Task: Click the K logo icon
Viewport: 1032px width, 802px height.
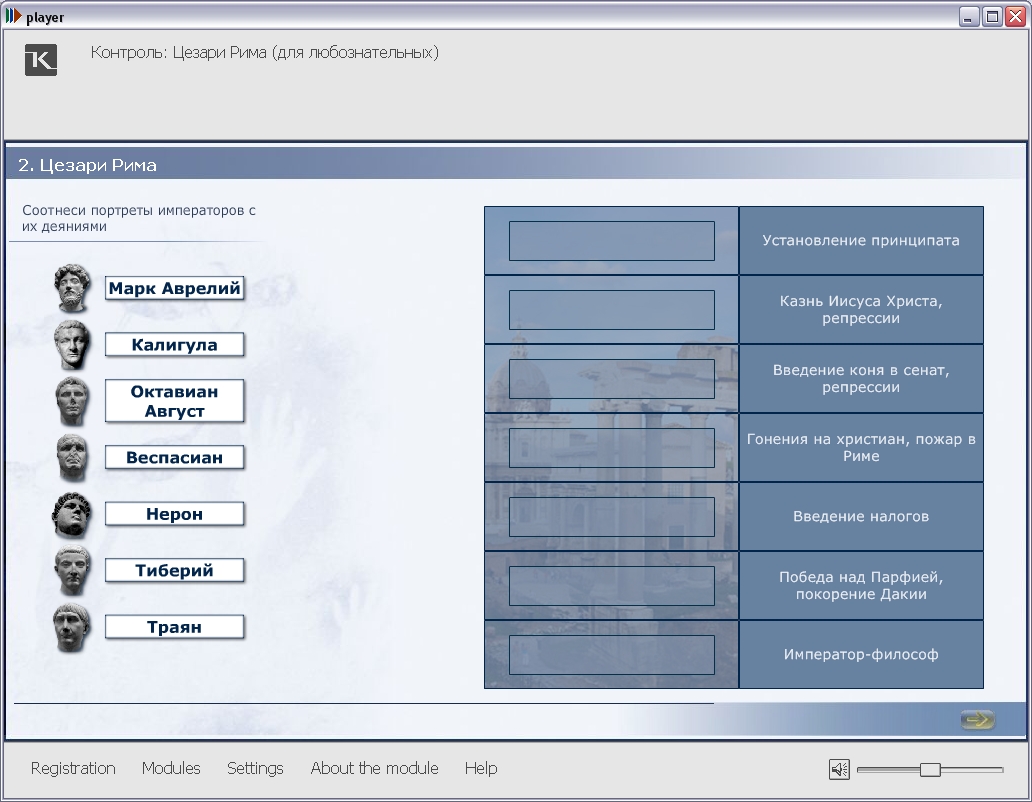Action: pos(41,60)
